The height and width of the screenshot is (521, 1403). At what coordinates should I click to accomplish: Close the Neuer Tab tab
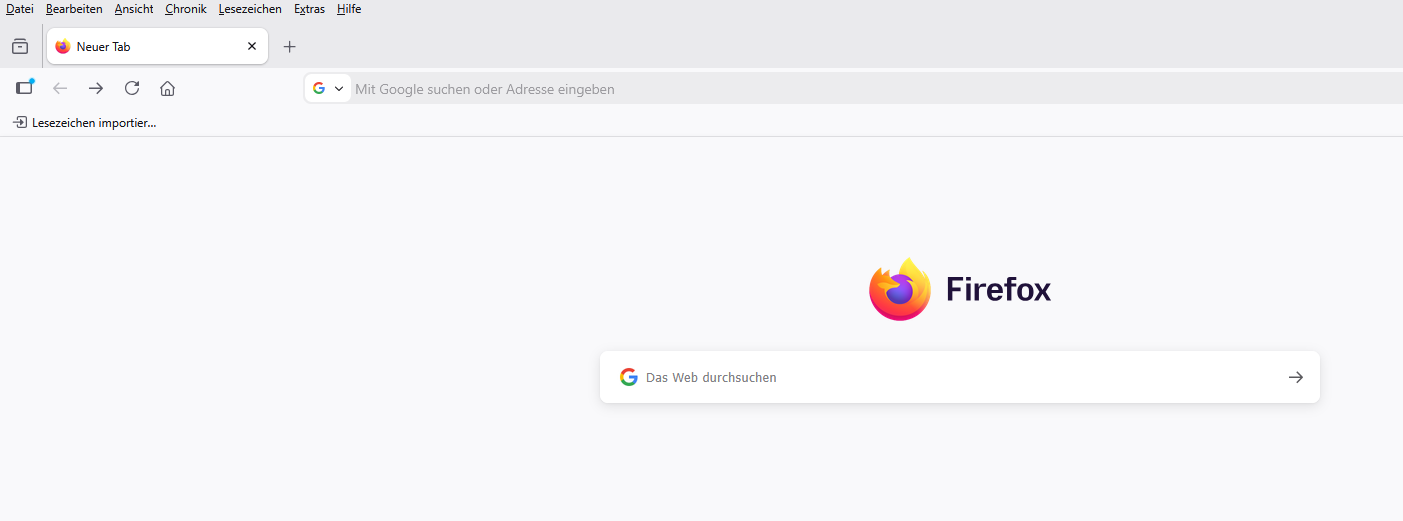click(x=252, y=47)
